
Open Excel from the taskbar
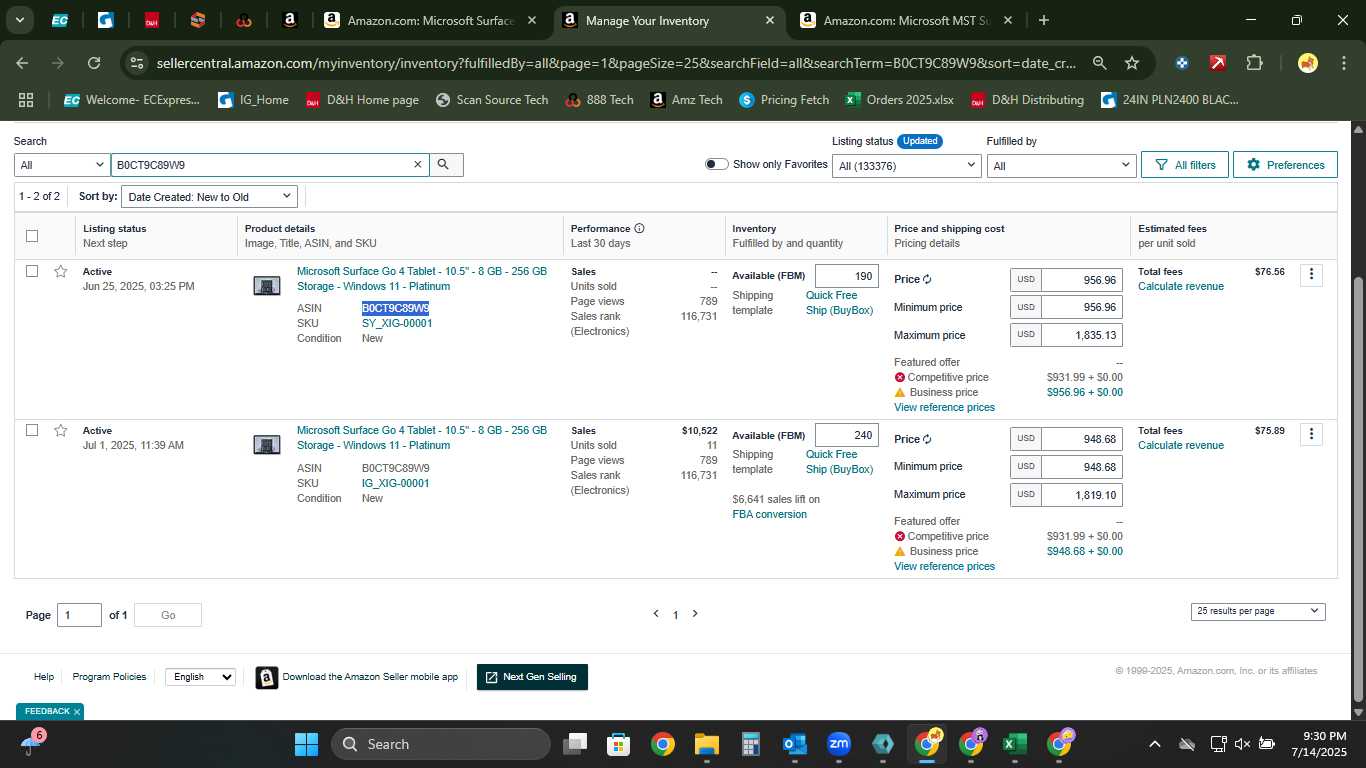tap(1015, 744)
